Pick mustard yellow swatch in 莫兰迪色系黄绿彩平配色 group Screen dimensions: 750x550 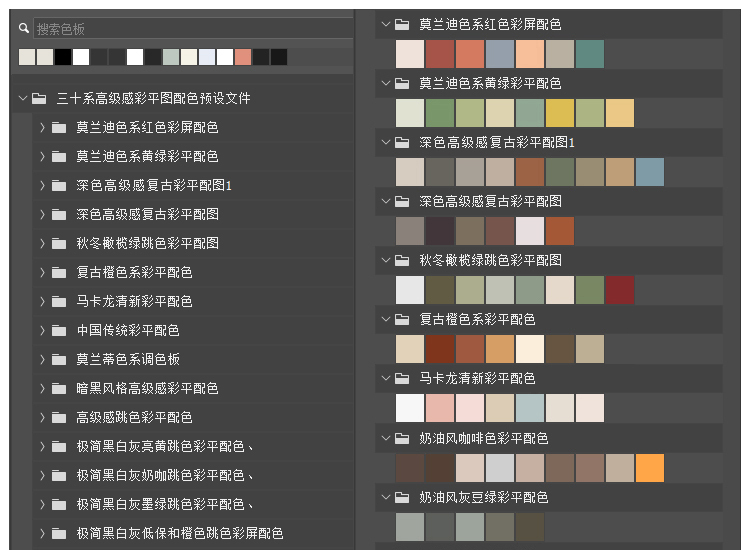coord(560,113)
